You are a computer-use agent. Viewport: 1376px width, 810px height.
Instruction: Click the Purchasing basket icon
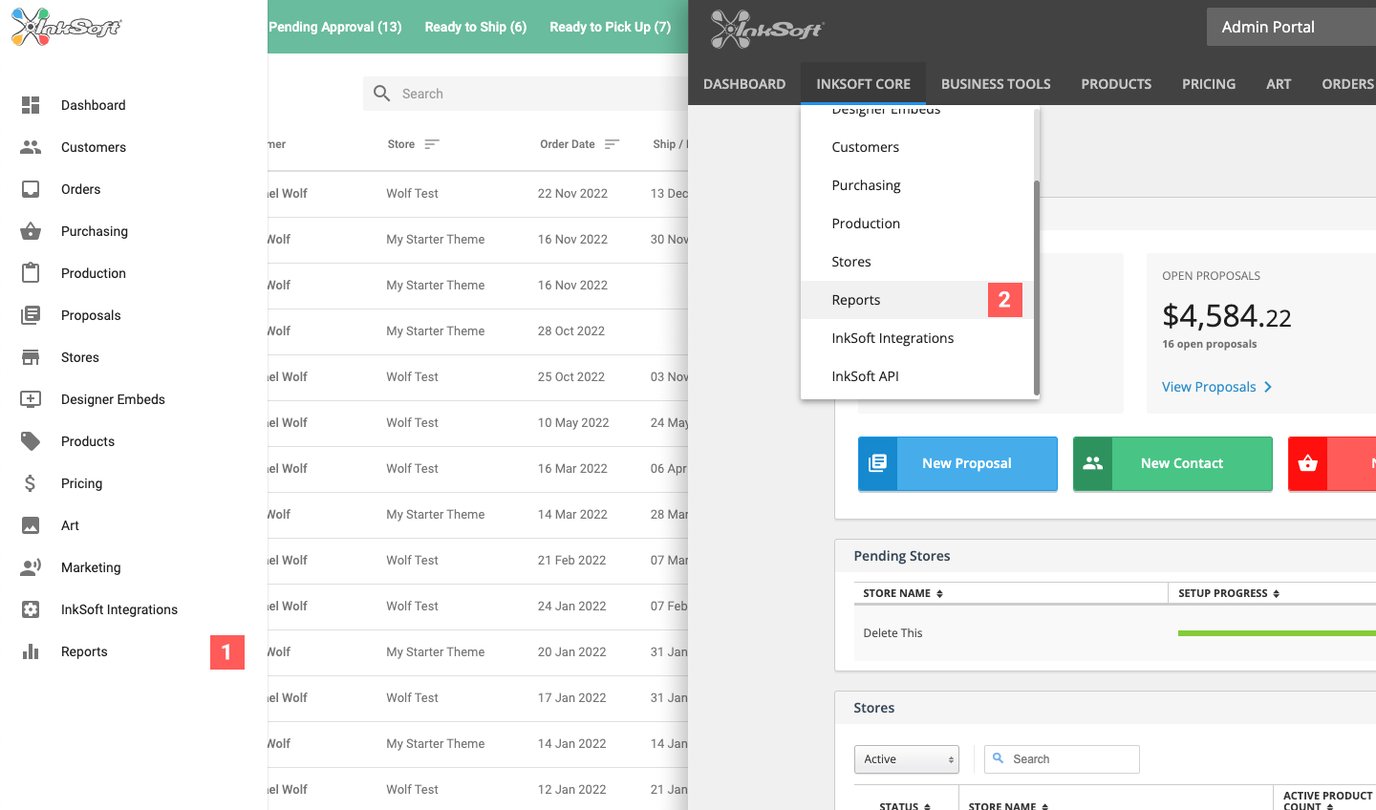point(31,231)
